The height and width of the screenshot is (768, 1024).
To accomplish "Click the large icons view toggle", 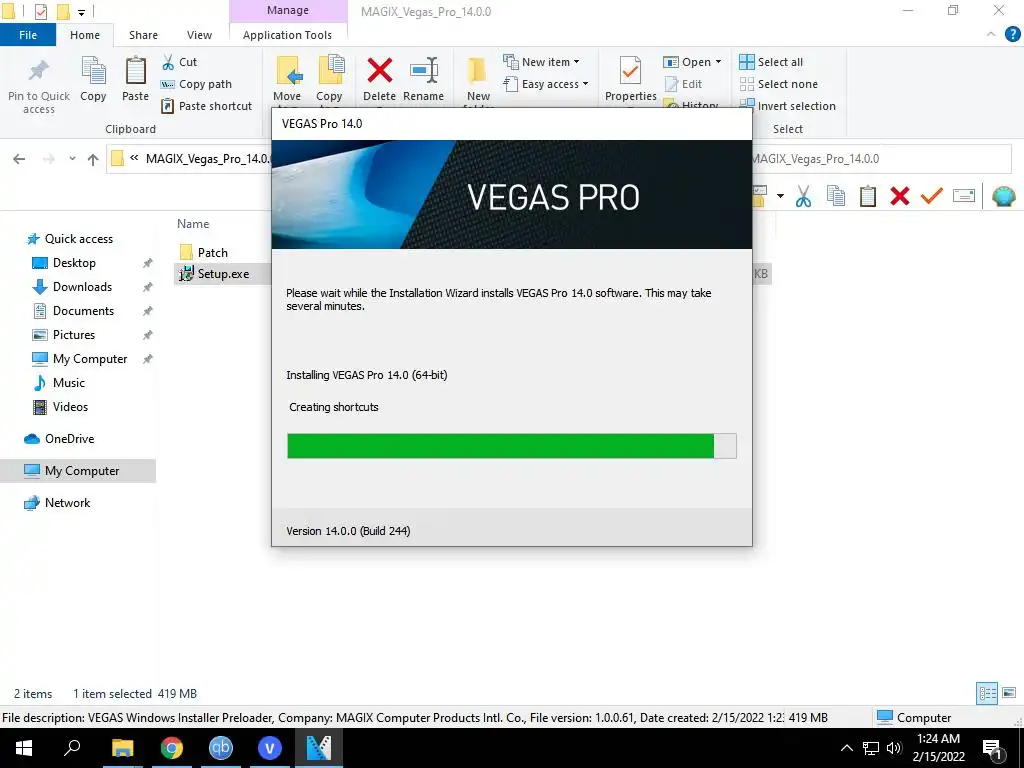I will click(1009, 693).
